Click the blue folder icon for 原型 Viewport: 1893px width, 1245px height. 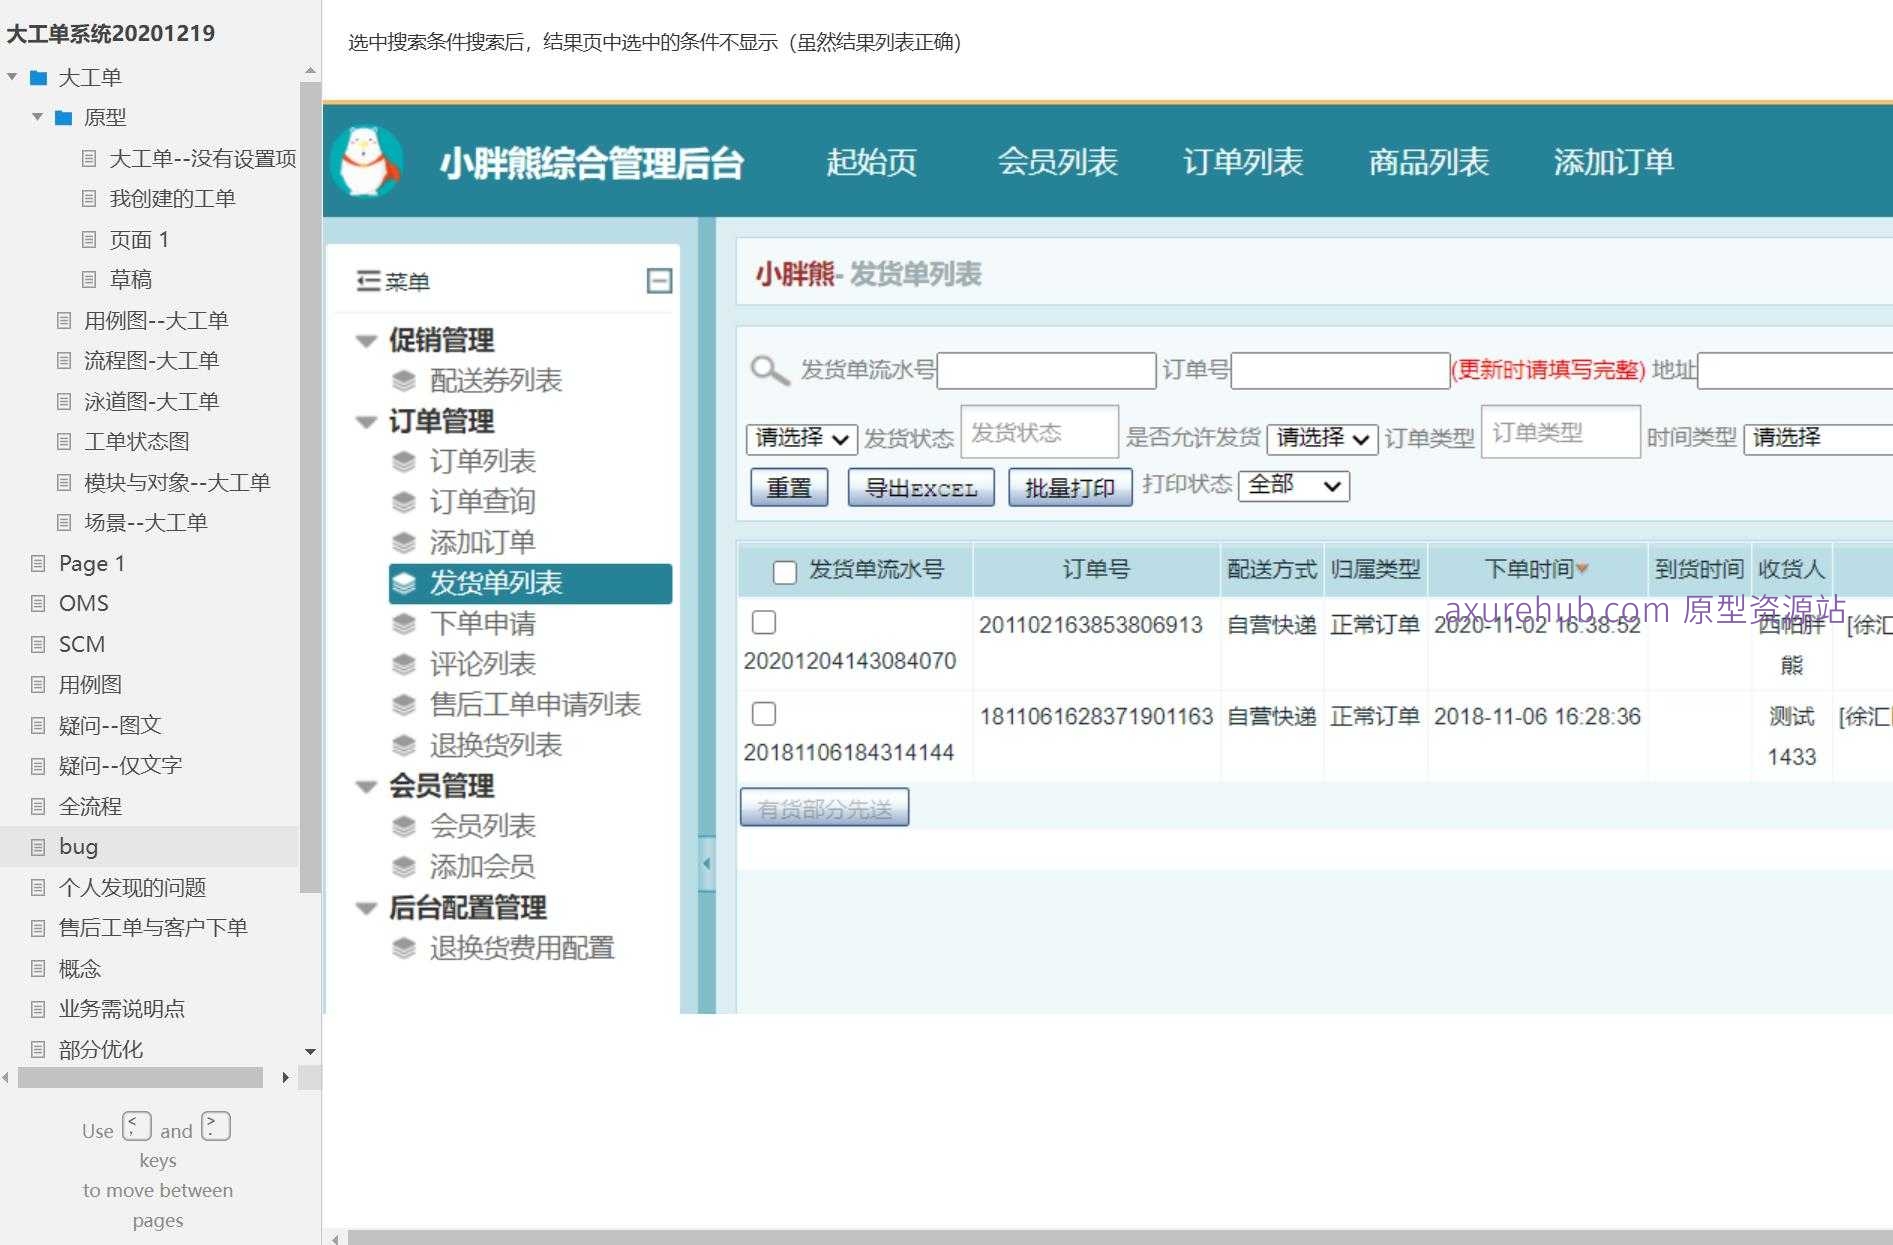[x=64, y=118]
